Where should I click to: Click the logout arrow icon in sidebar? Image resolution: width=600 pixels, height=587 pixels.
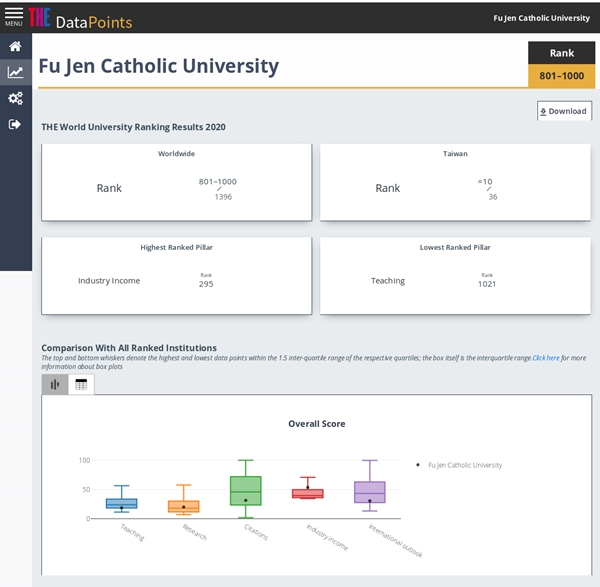15,124
